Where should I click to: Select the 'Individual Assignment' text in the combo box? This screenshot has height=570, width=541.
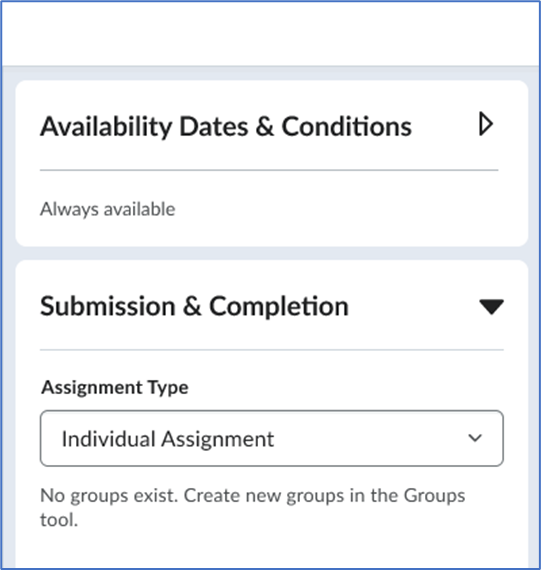tap(168, 439)
